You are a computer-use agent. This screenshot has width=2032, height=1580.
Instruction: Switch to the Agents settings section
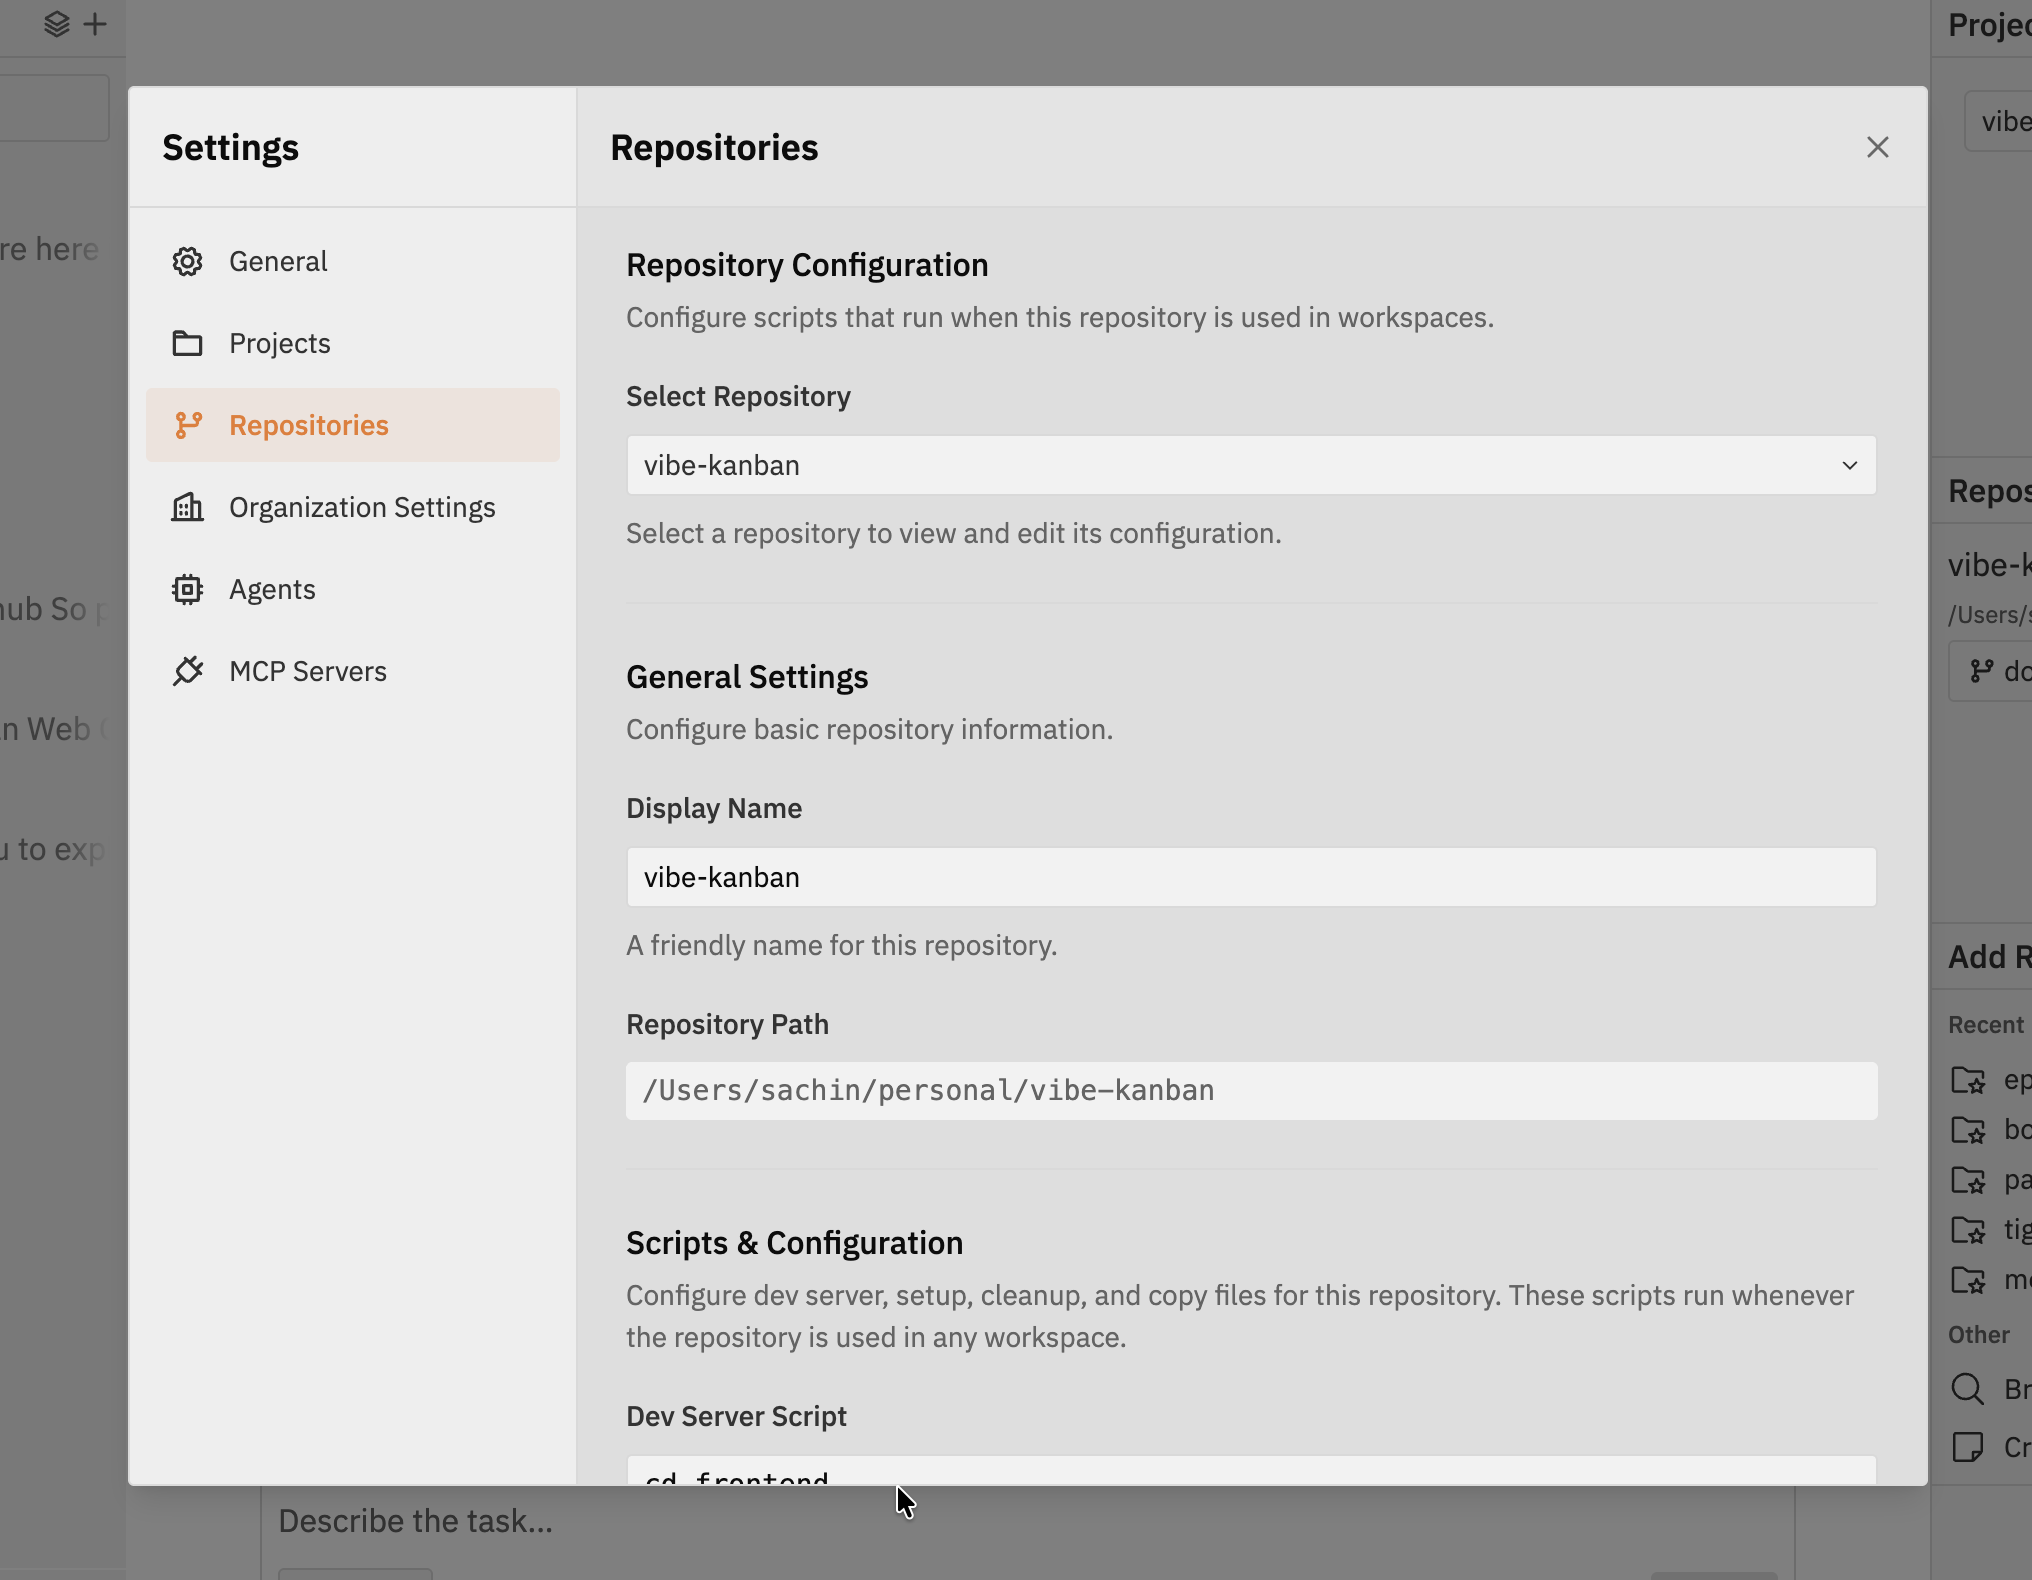272,589
